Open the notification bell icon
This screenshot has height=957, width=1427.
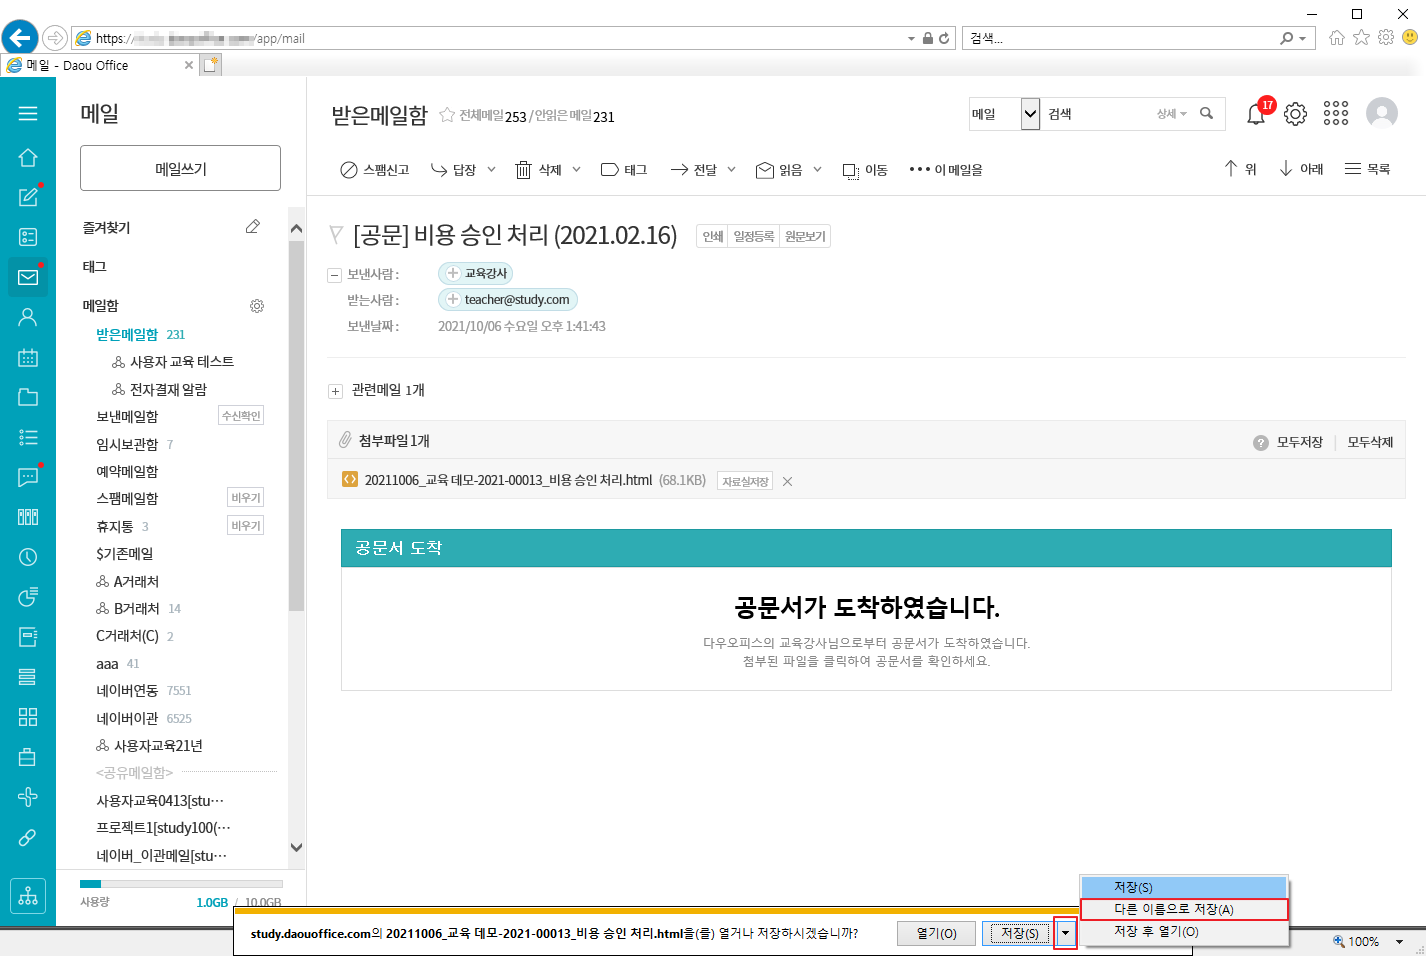pos(1256,114)
